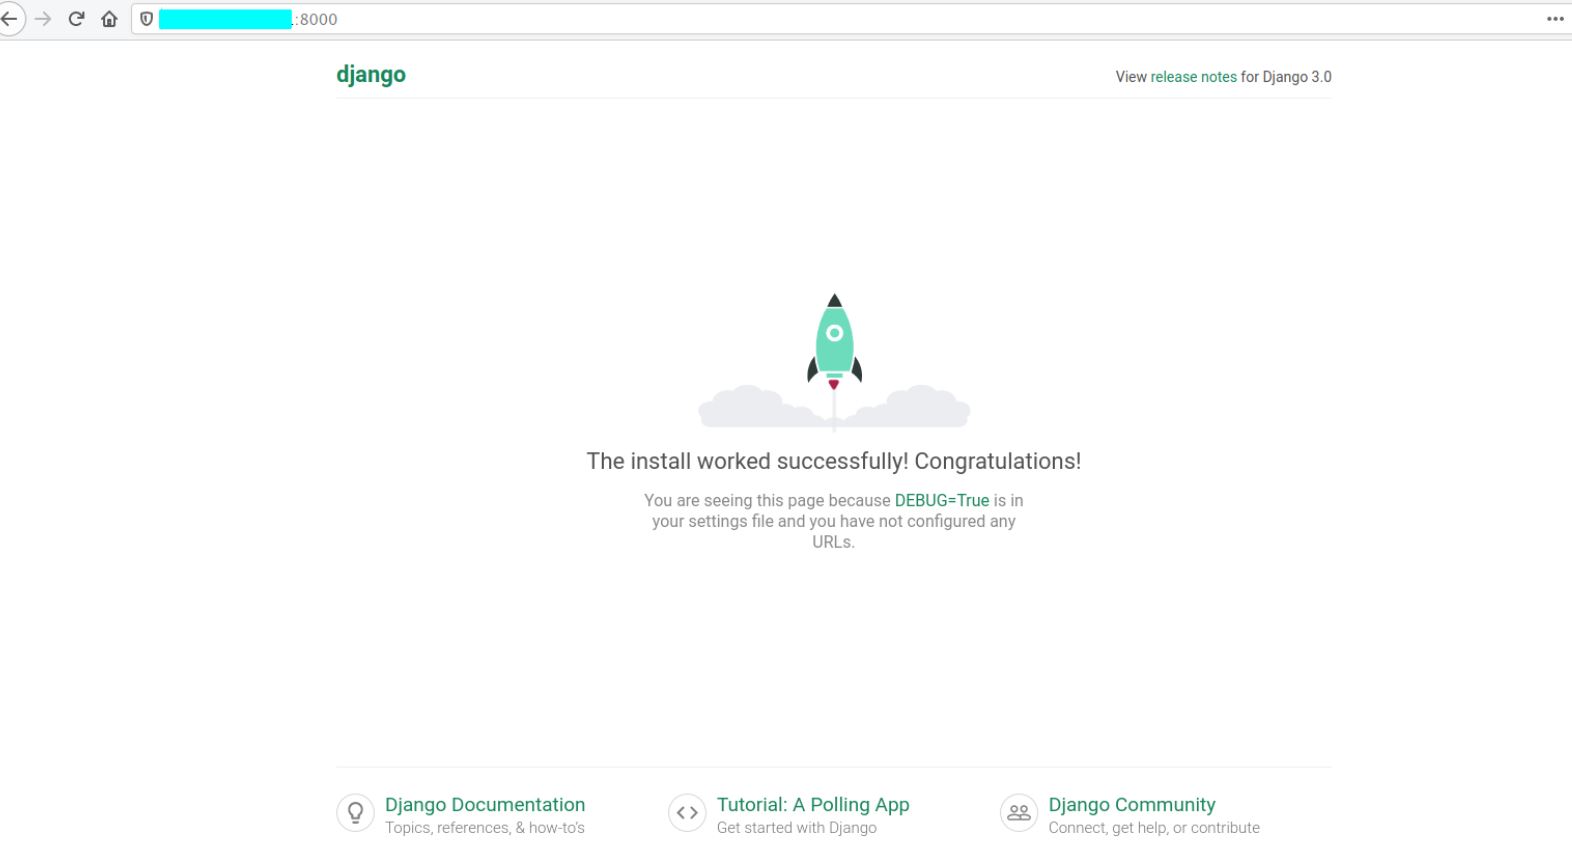
Task: Click the address bar showing port 8000
Action: click(x=800, y=19)
